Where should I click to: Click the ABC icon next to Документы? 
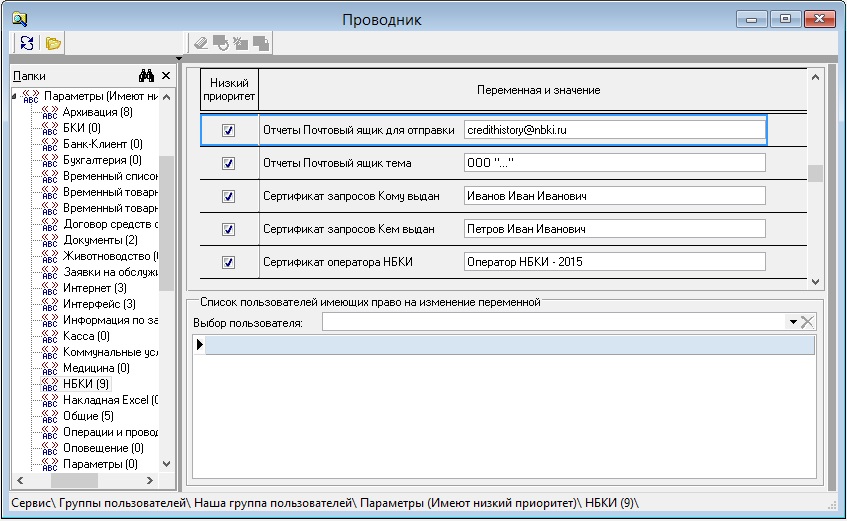[50, 241]
